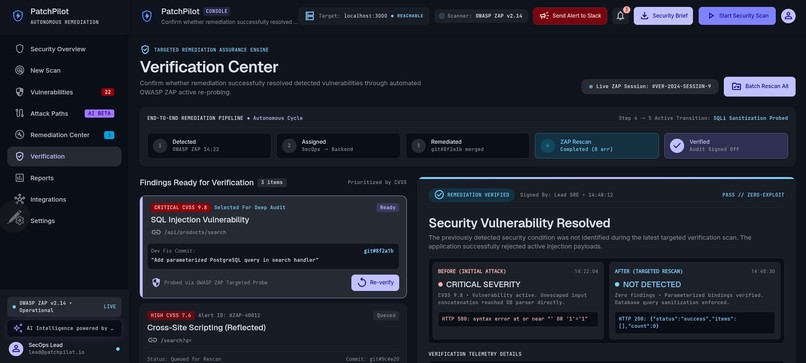This screenshot has width=806, height=363.
Task: Click the Attack Paths route icon
Action: tap(20, 114)
